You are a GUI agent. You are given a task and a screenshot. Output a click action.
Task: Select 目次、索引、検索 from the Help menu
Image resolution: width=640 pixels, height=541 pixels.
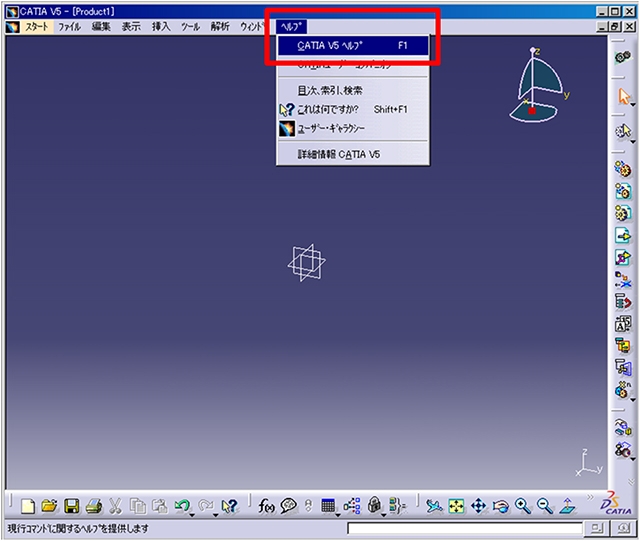353,90
